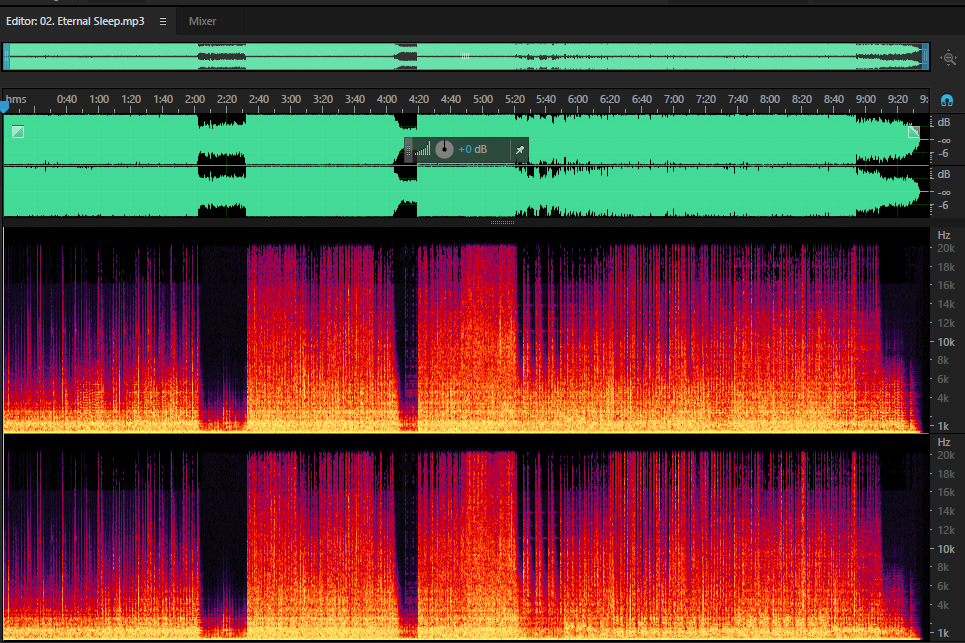Click the 2:00 mark on the time ruler
The image size is (965, 643).
pos(194,99)
